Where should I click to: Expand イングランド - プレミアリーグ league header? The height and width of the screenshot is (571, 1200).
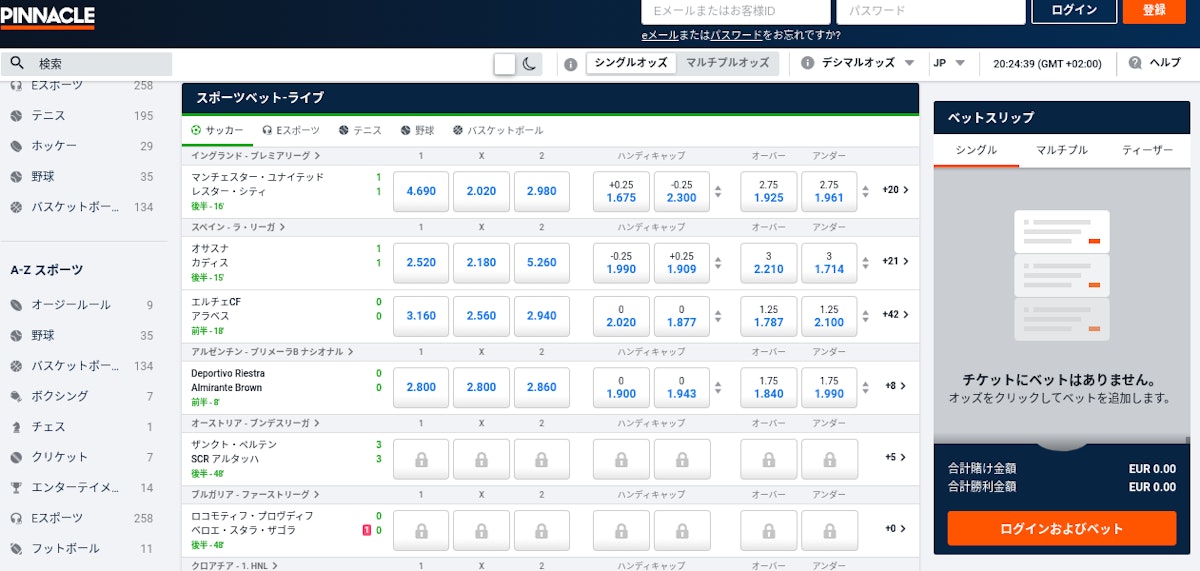click(256, 156)
